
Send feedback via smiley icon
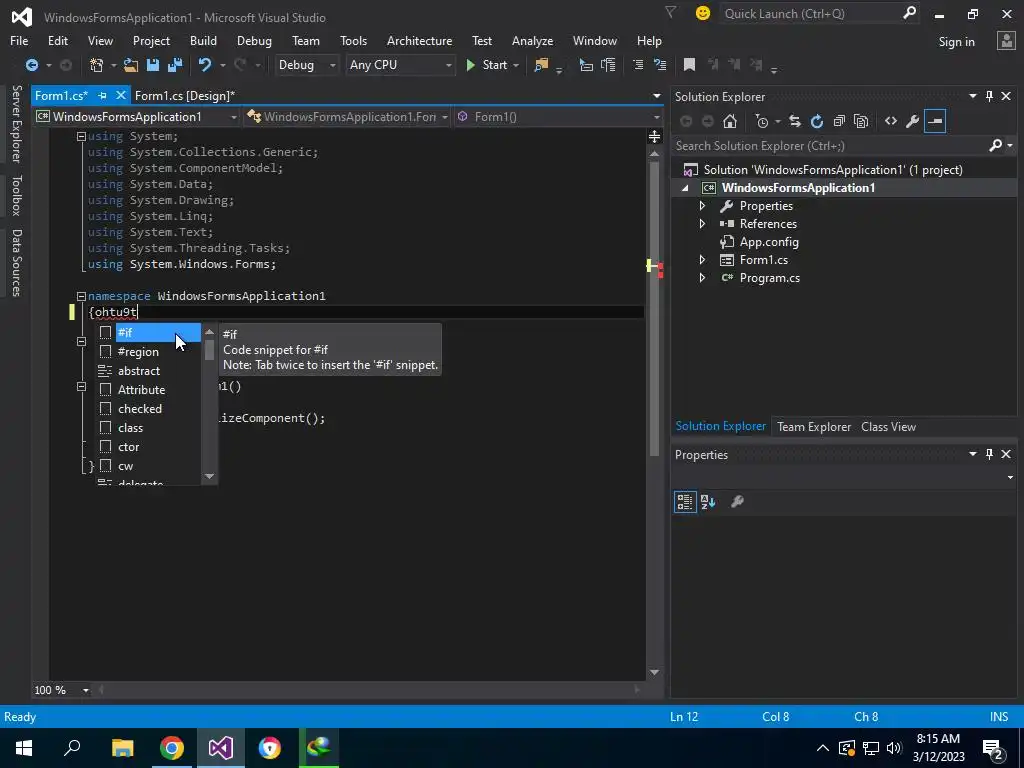(x=703, y=13)
